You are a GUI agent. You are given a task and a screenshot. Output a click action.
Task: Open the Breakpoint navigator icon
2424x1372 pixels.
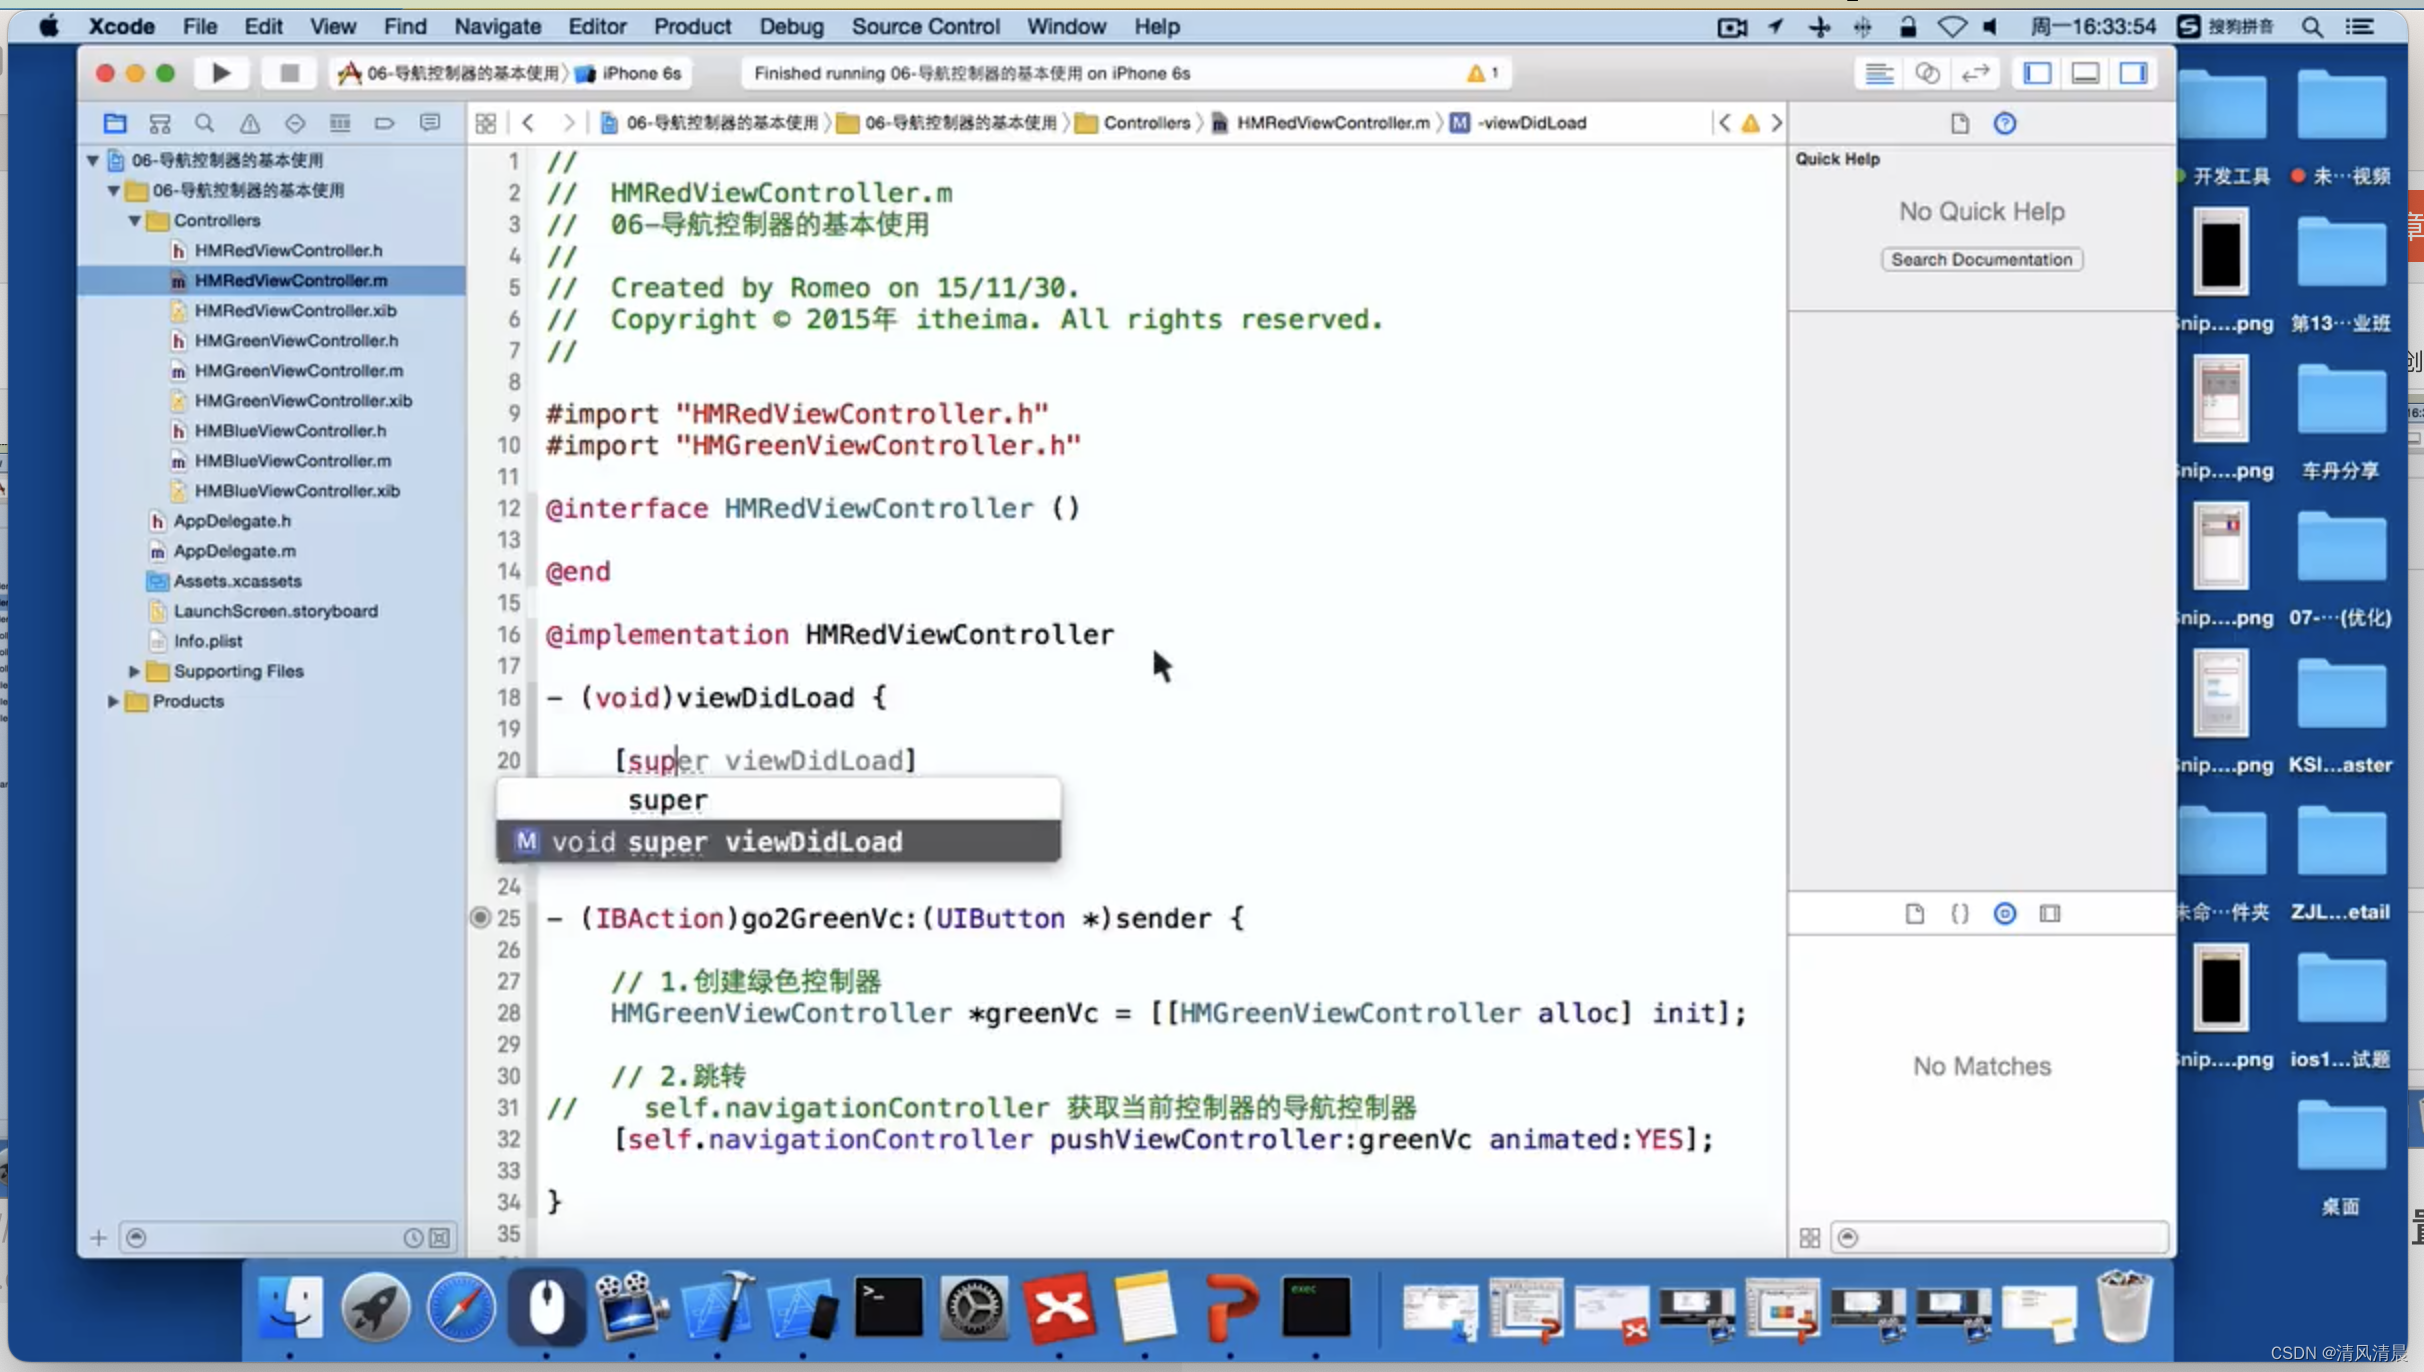pos(385,123)
